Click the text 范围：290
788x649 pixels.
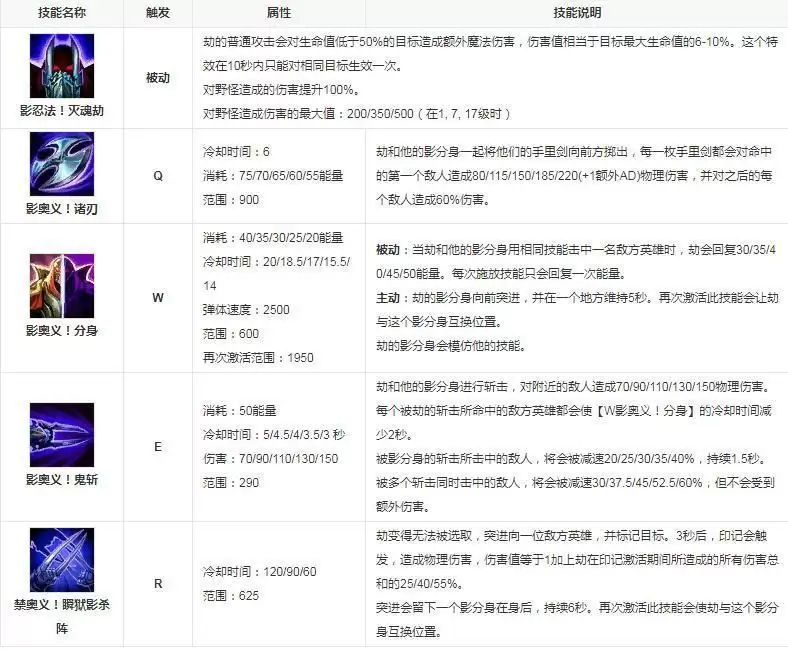(x=231, y=483)
